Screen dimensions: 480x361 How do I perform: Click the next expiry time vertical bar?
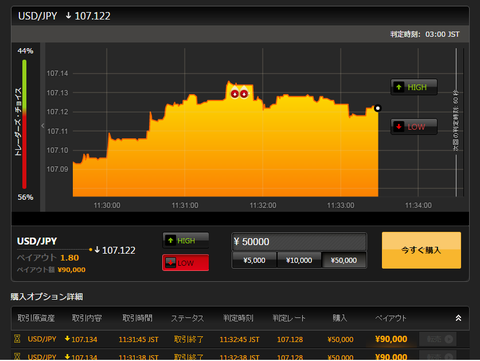456,122
